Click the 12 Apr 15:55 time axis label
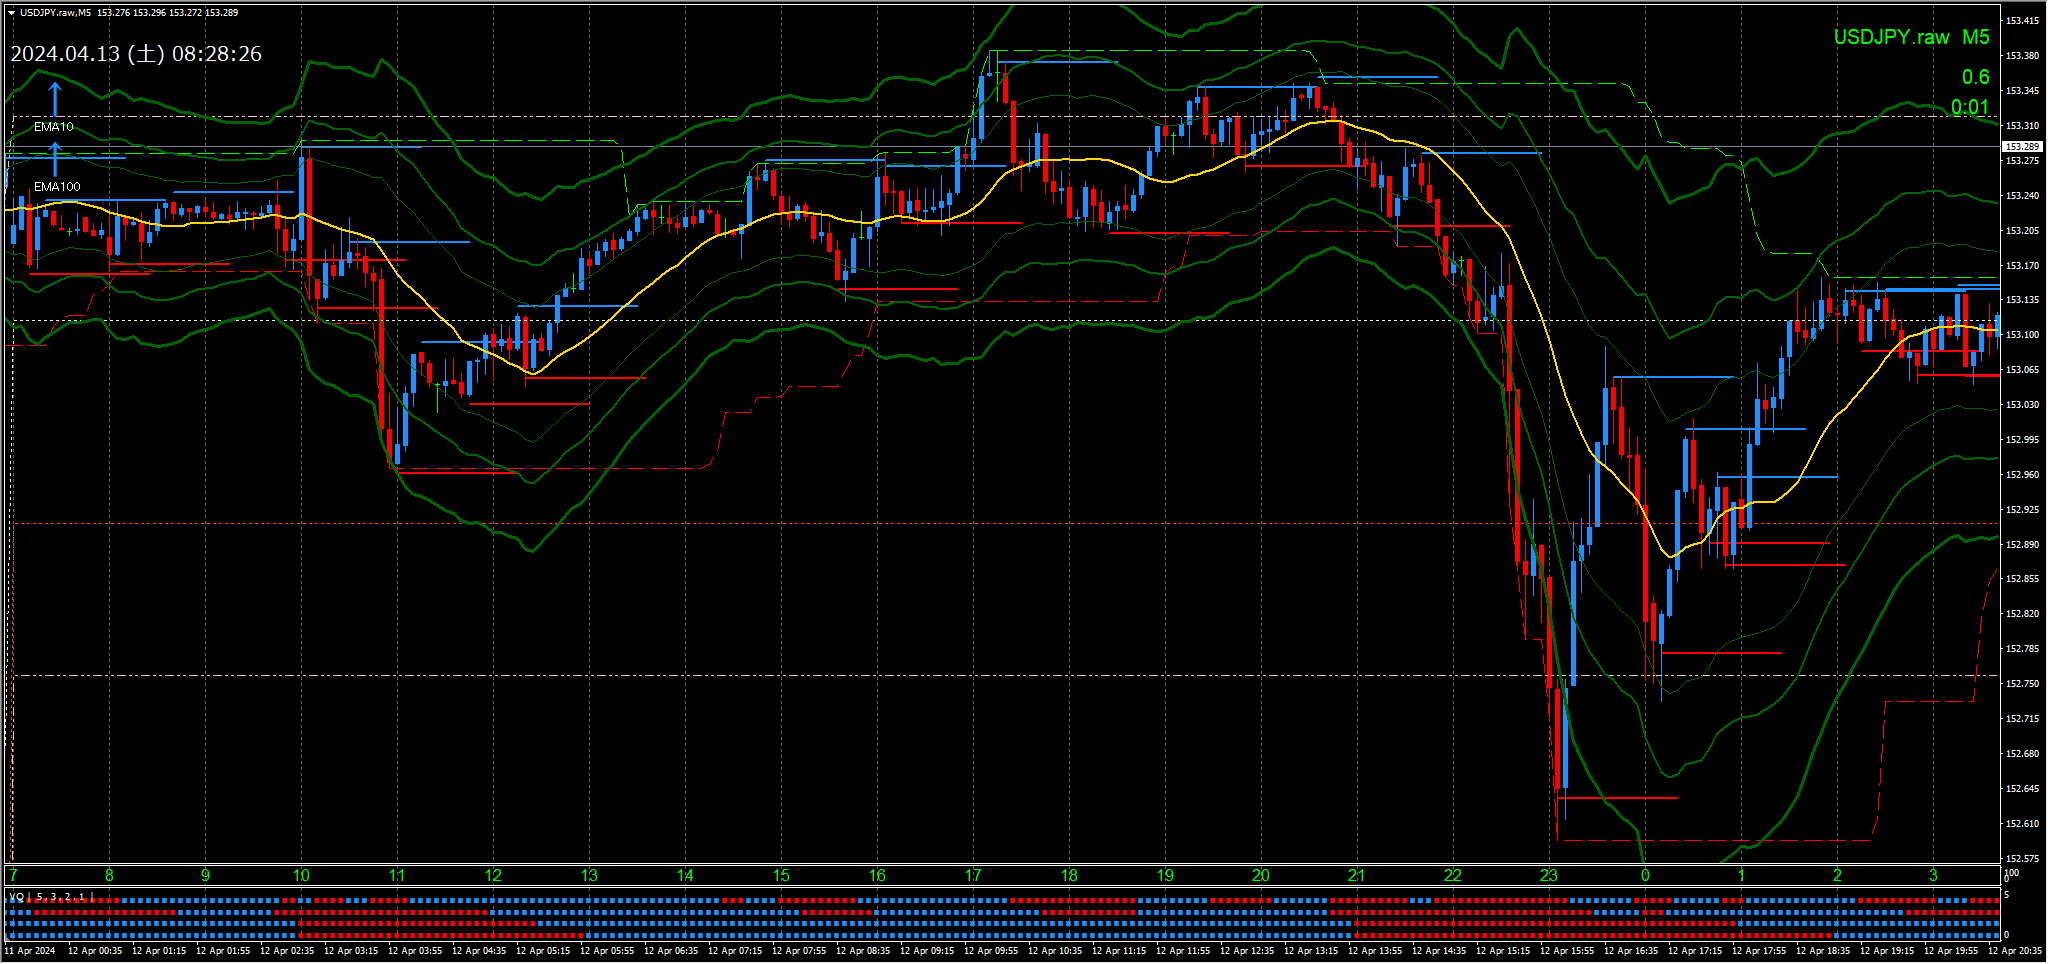The image size is (2048, 964). coord(1567,951)
